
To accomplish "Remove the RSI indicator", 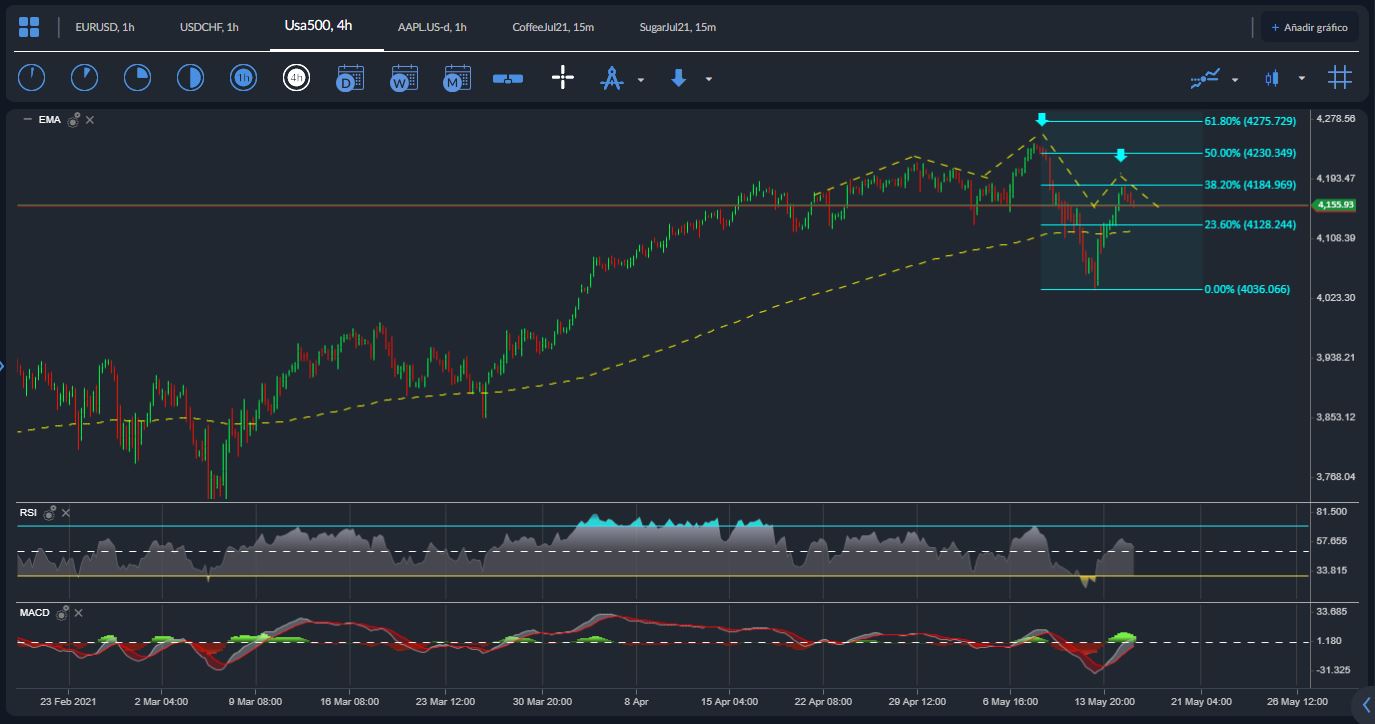I will coord(66,513).
